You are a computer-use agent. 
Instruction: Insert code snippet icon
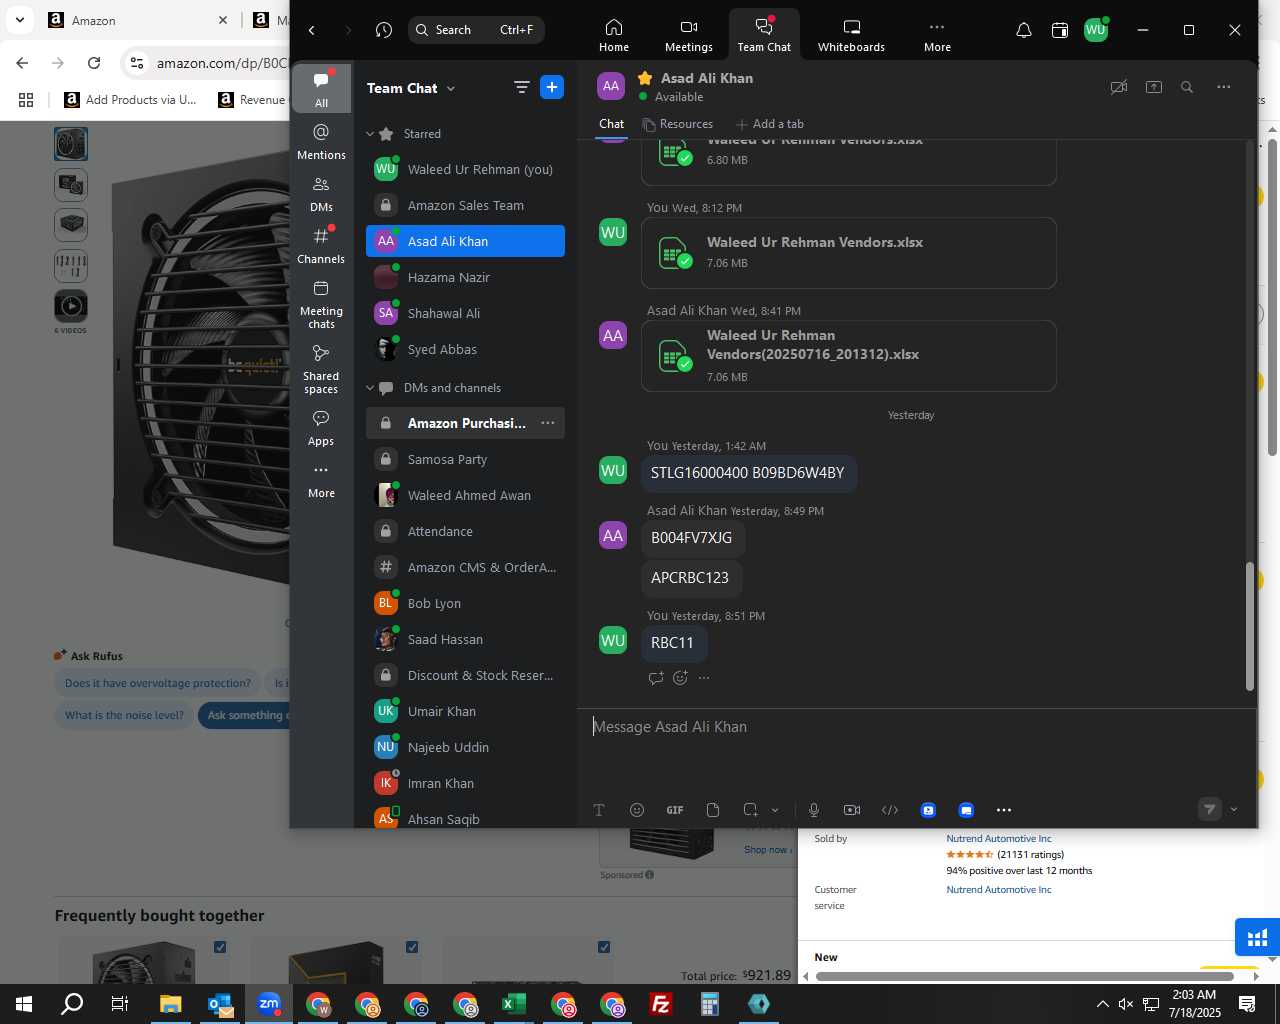890,810
